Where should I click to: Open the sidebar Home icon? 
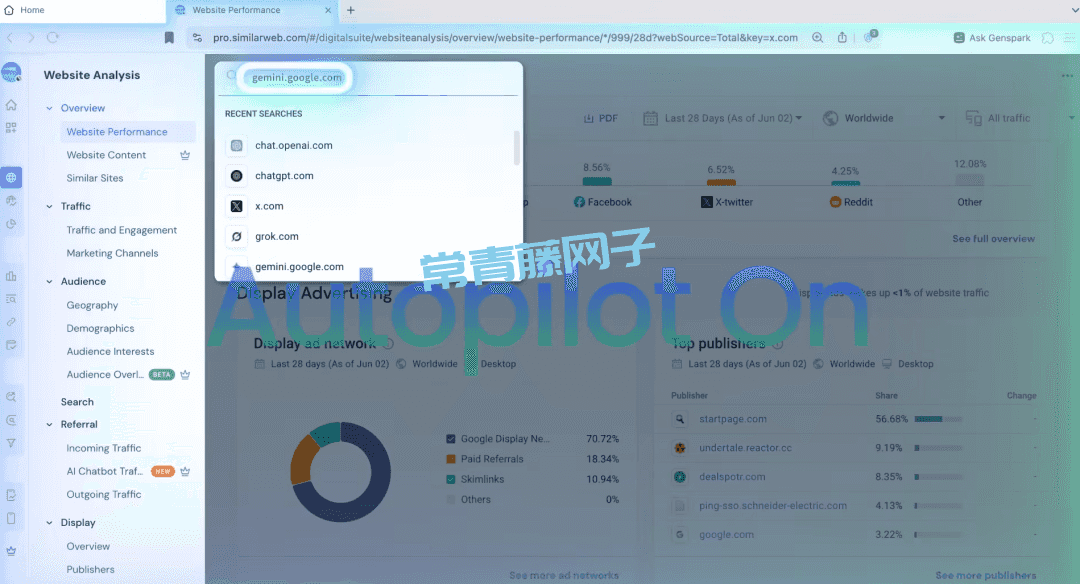11,105
